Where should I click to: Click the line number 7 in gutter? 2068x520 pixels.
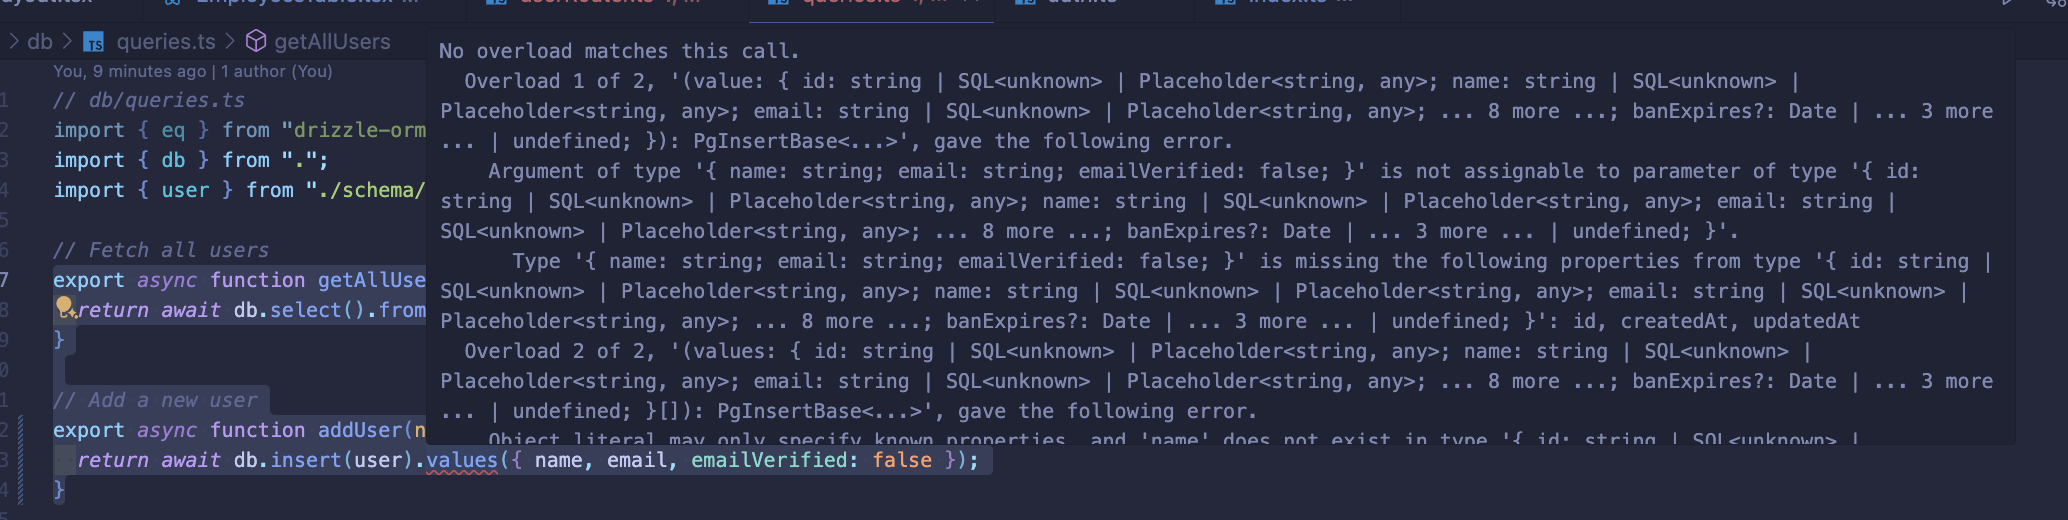[5, 280]
